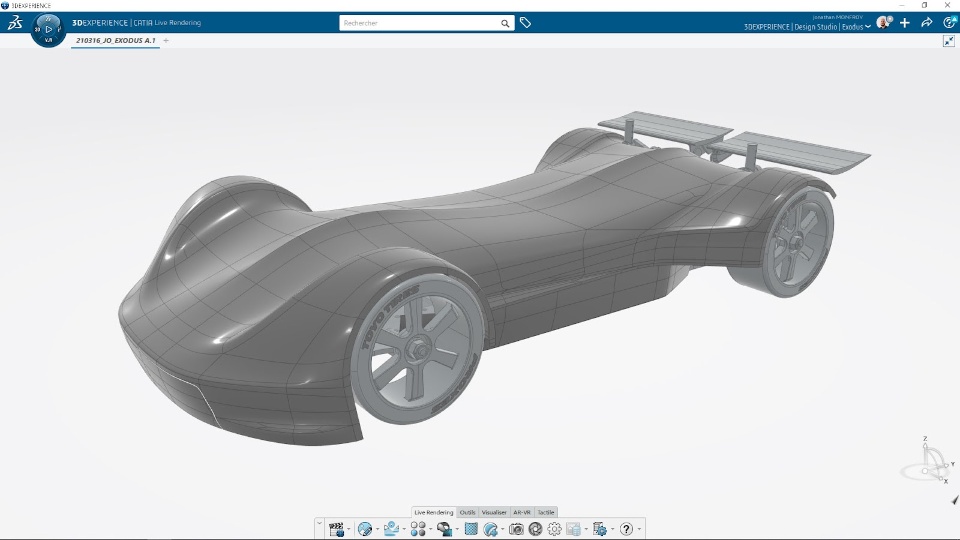Click the search magnifier icon

click(x=505, y=23)
